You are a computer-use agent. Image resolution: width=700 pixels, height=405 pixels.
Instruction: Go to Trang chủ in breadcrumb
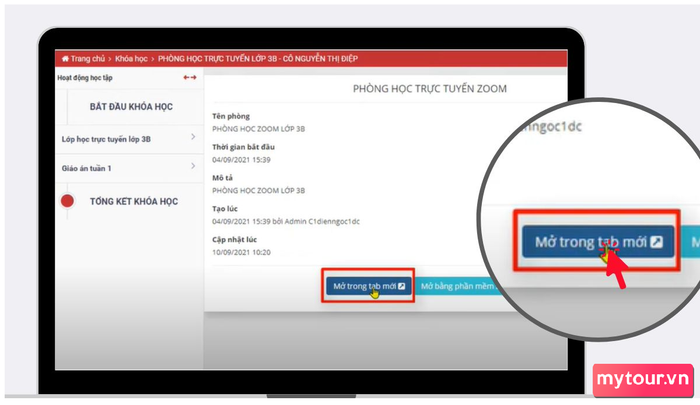coord(87,58)
